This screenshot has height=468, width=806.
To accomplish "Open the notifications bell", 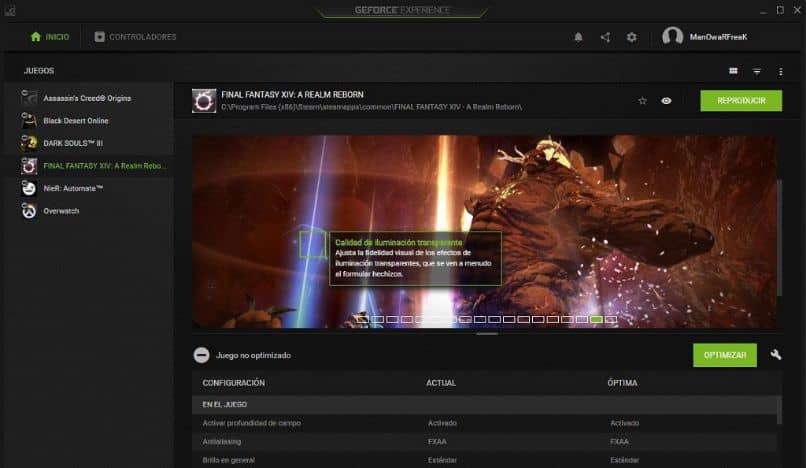I will coord(578,37).
